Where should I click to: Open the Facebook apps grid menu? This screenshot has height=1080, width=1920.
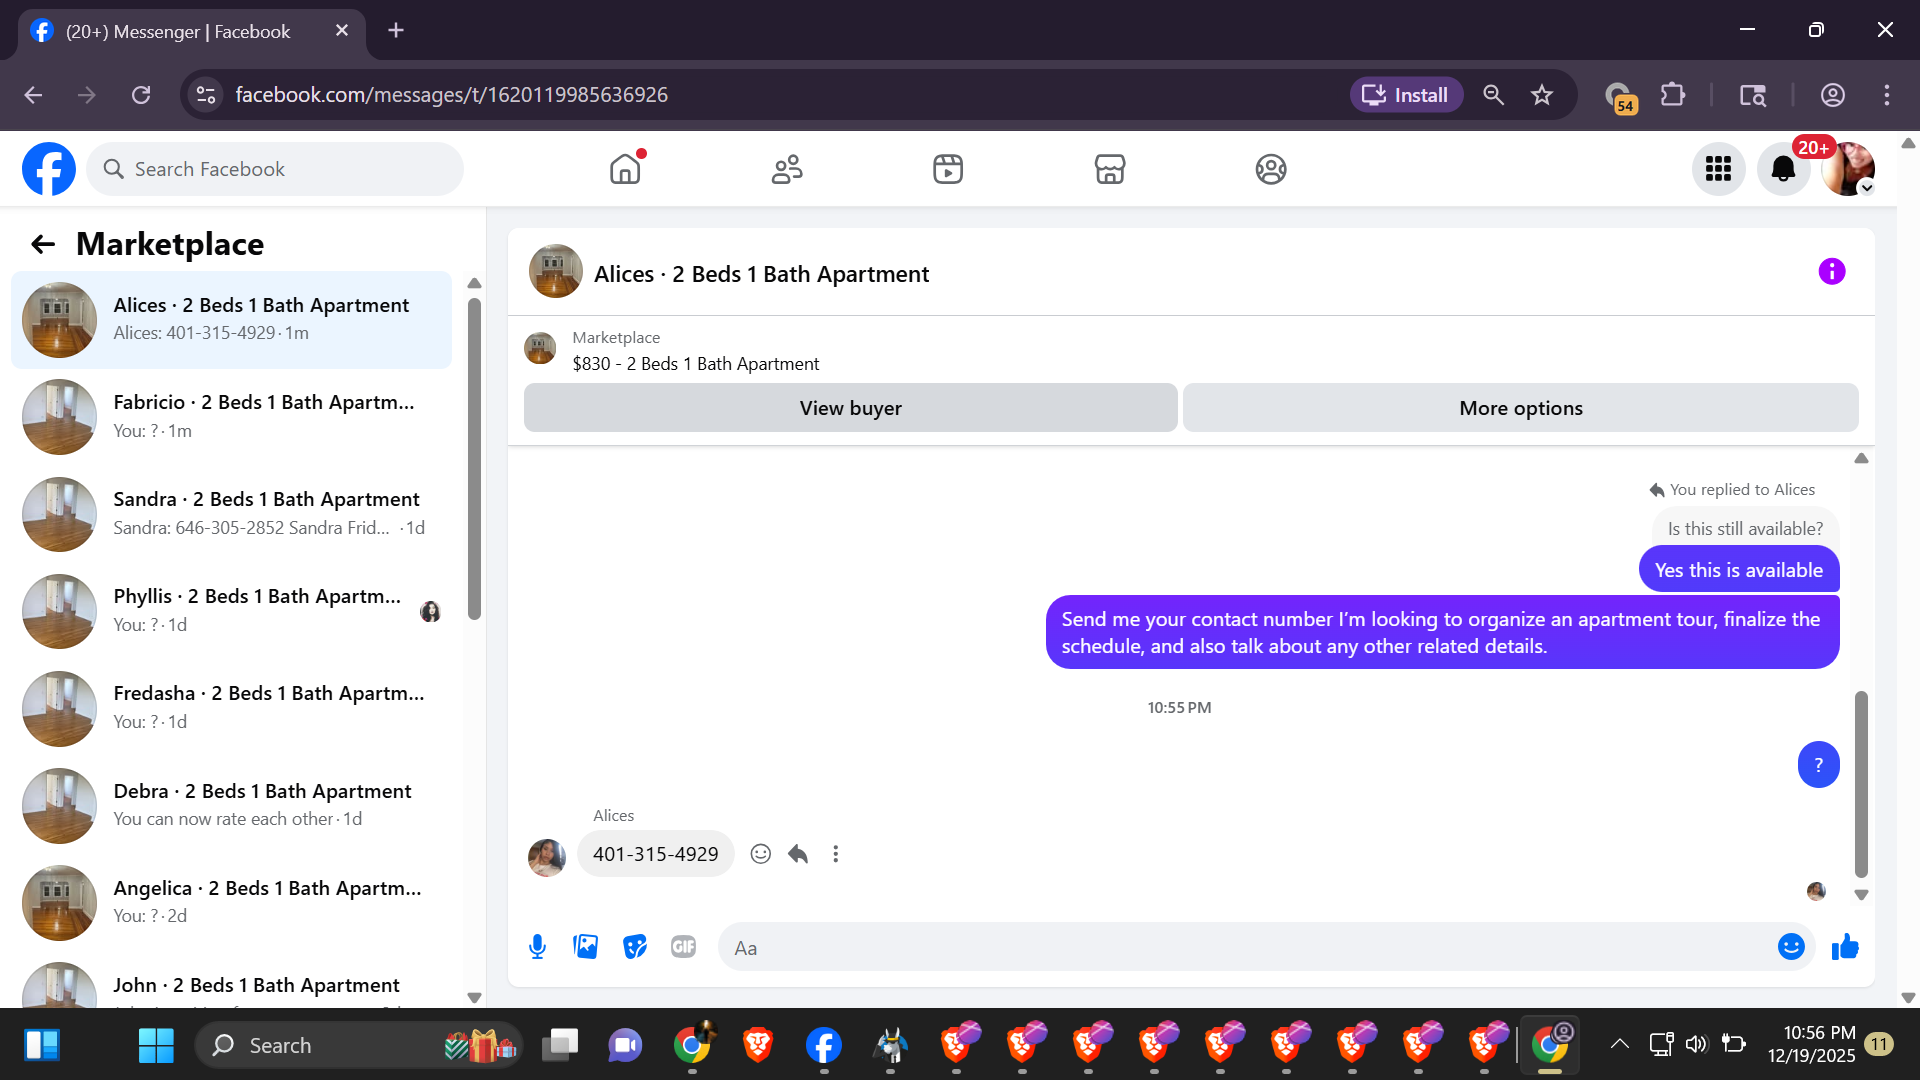[1718, 169]
